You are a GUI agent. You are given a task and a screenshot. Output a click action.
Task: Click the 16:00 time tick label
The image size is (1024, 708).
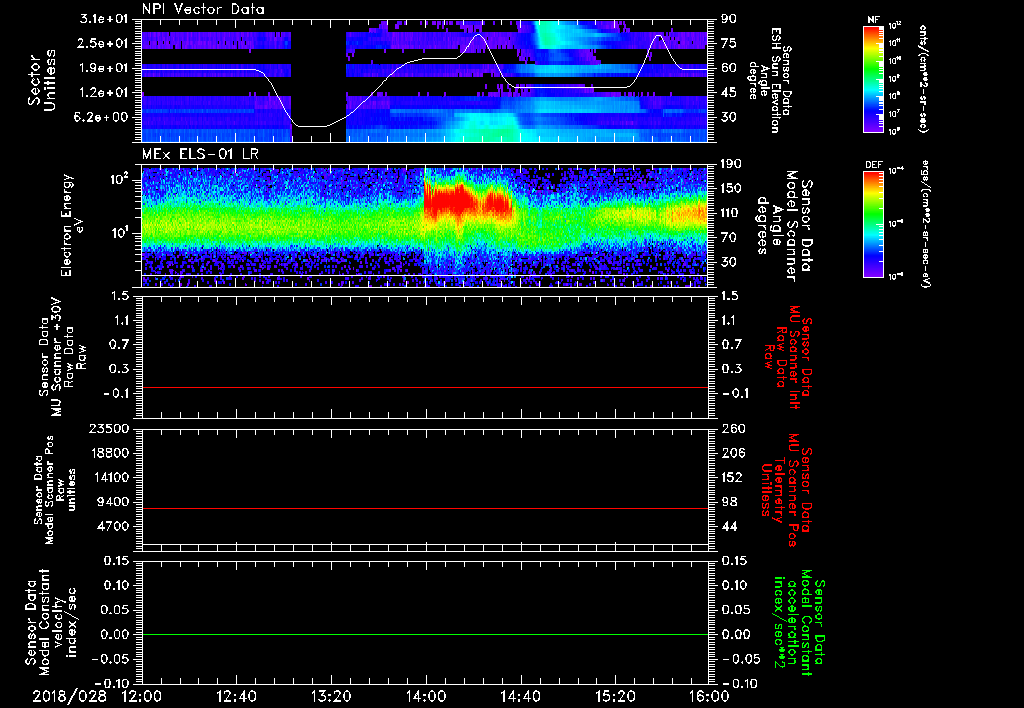pos(709,696)
